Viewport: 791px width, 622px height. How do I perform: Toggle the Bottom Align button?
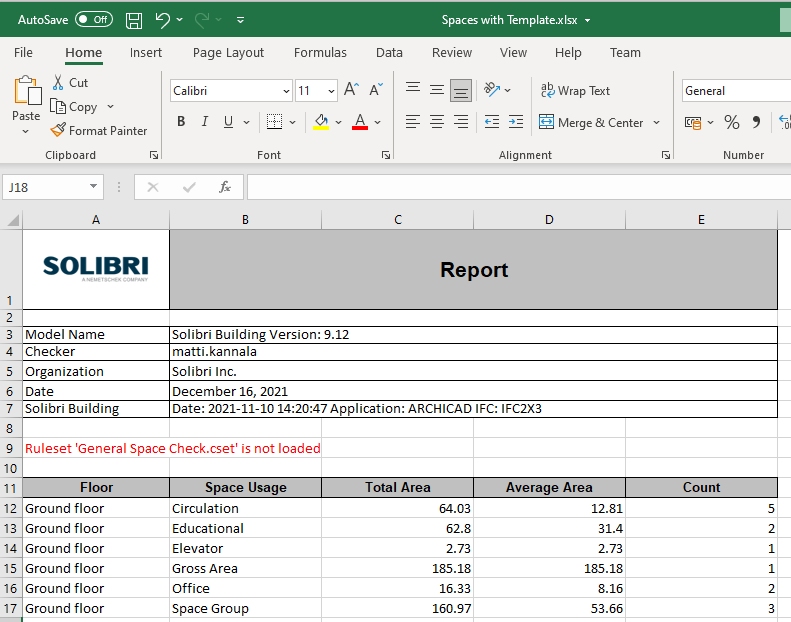(x=461, y=90)
